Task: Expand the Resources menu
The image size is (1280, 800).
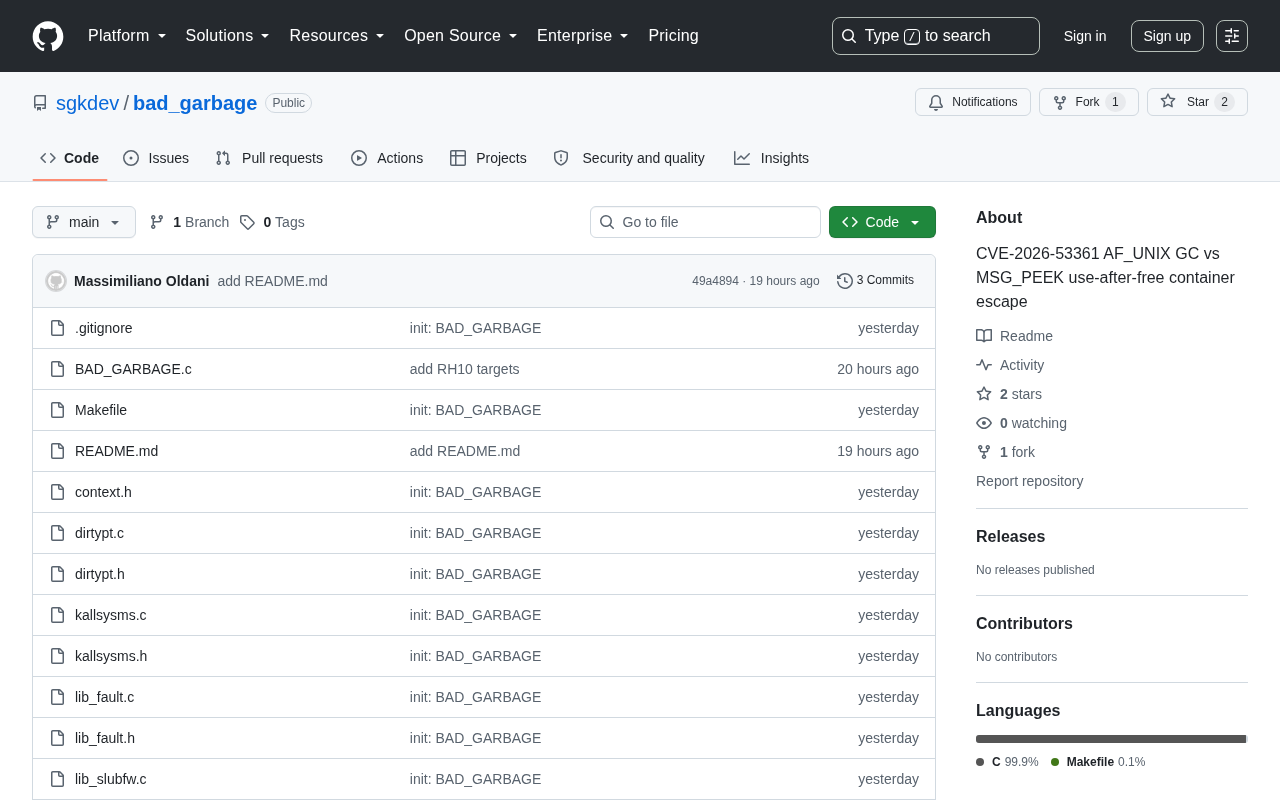Action: tap(337, 36)
